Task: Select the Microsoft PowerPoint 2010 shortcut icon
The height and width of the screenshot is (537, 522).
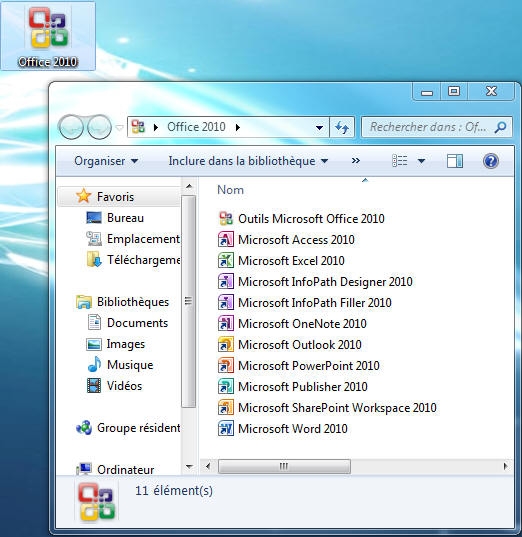Action: (x=226, y=365)
